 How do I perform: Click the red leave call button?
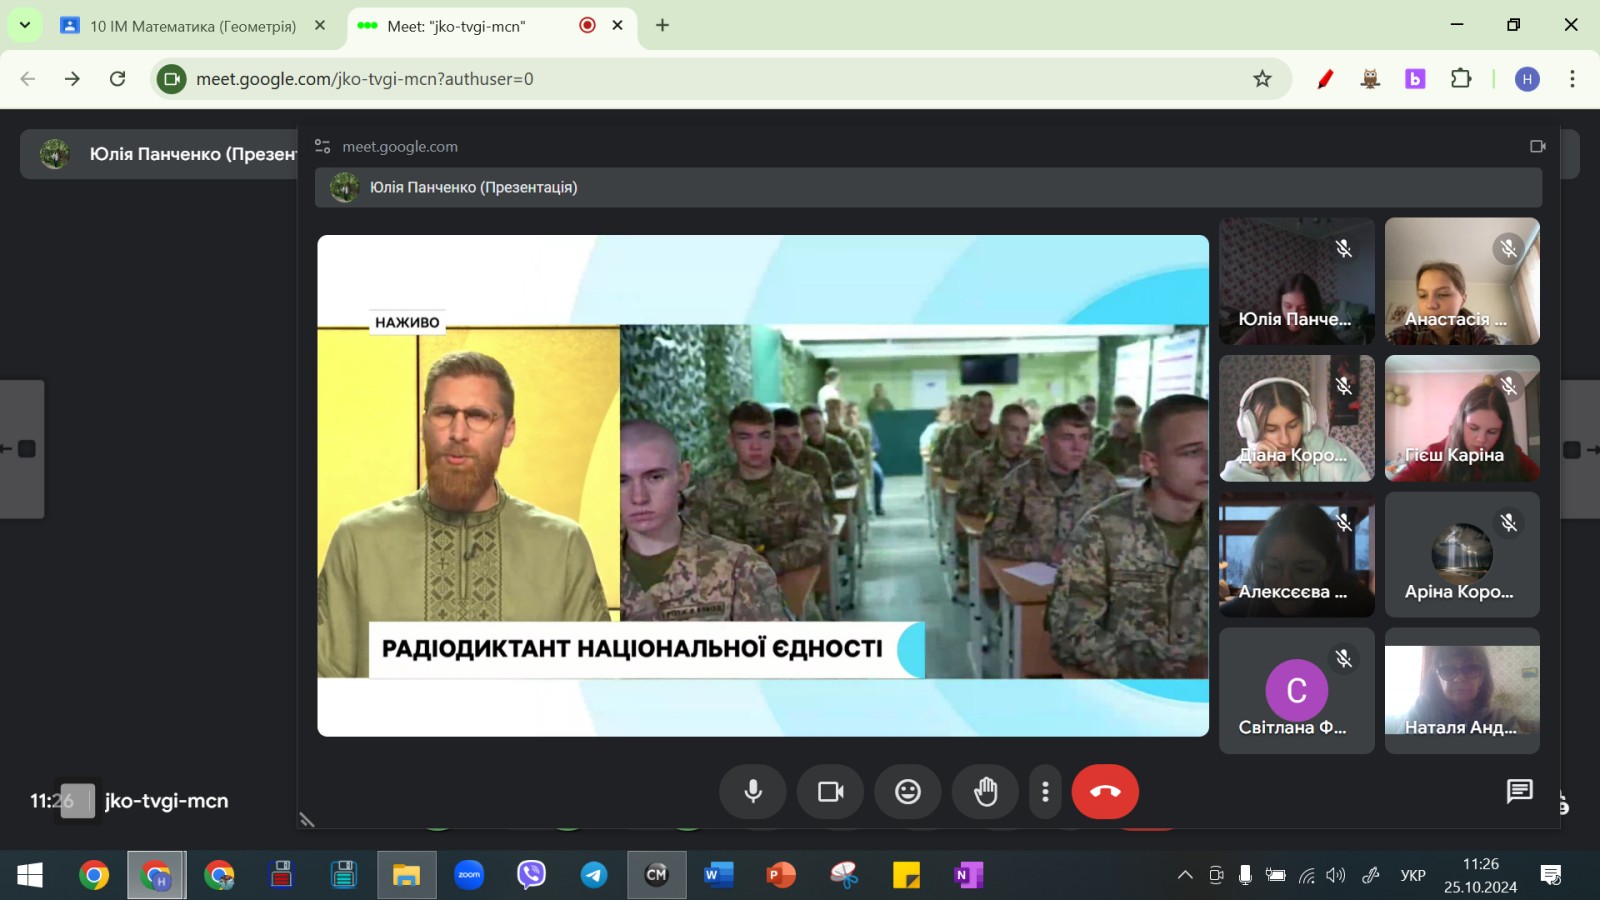pos(1105,792)
